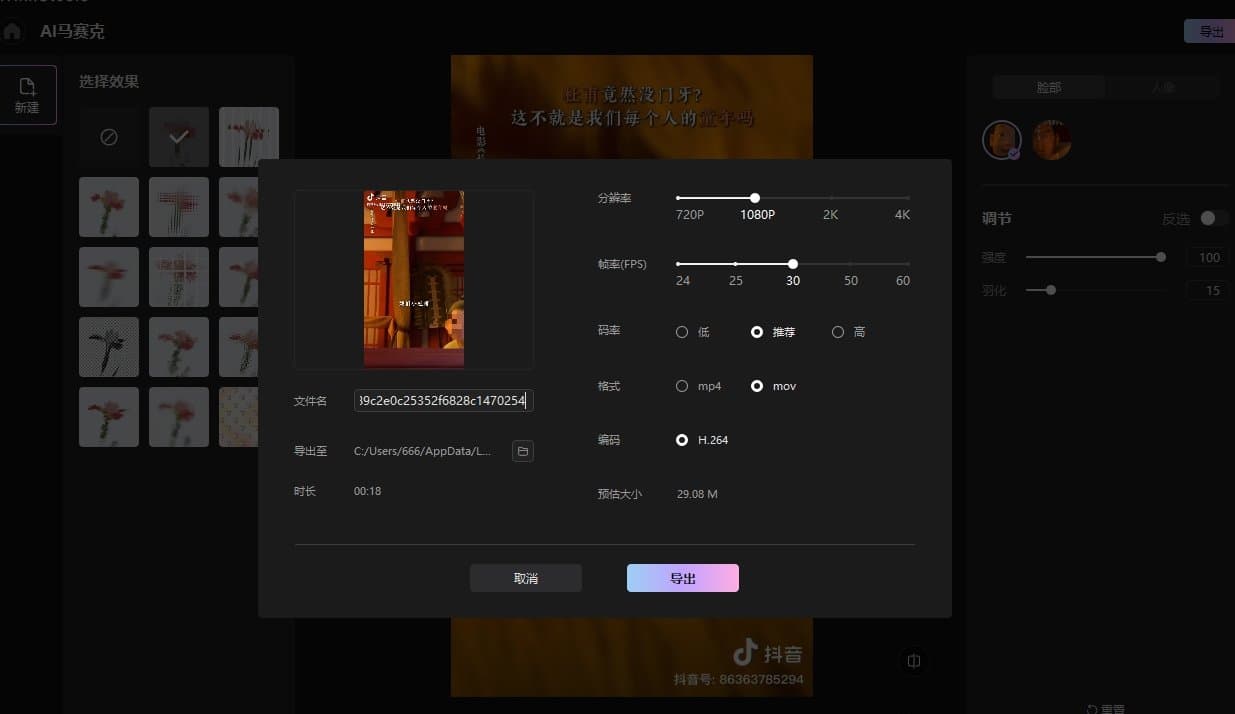Click the home icon in the top-left corner
The image size is (1235, 714).
(11, 31)
